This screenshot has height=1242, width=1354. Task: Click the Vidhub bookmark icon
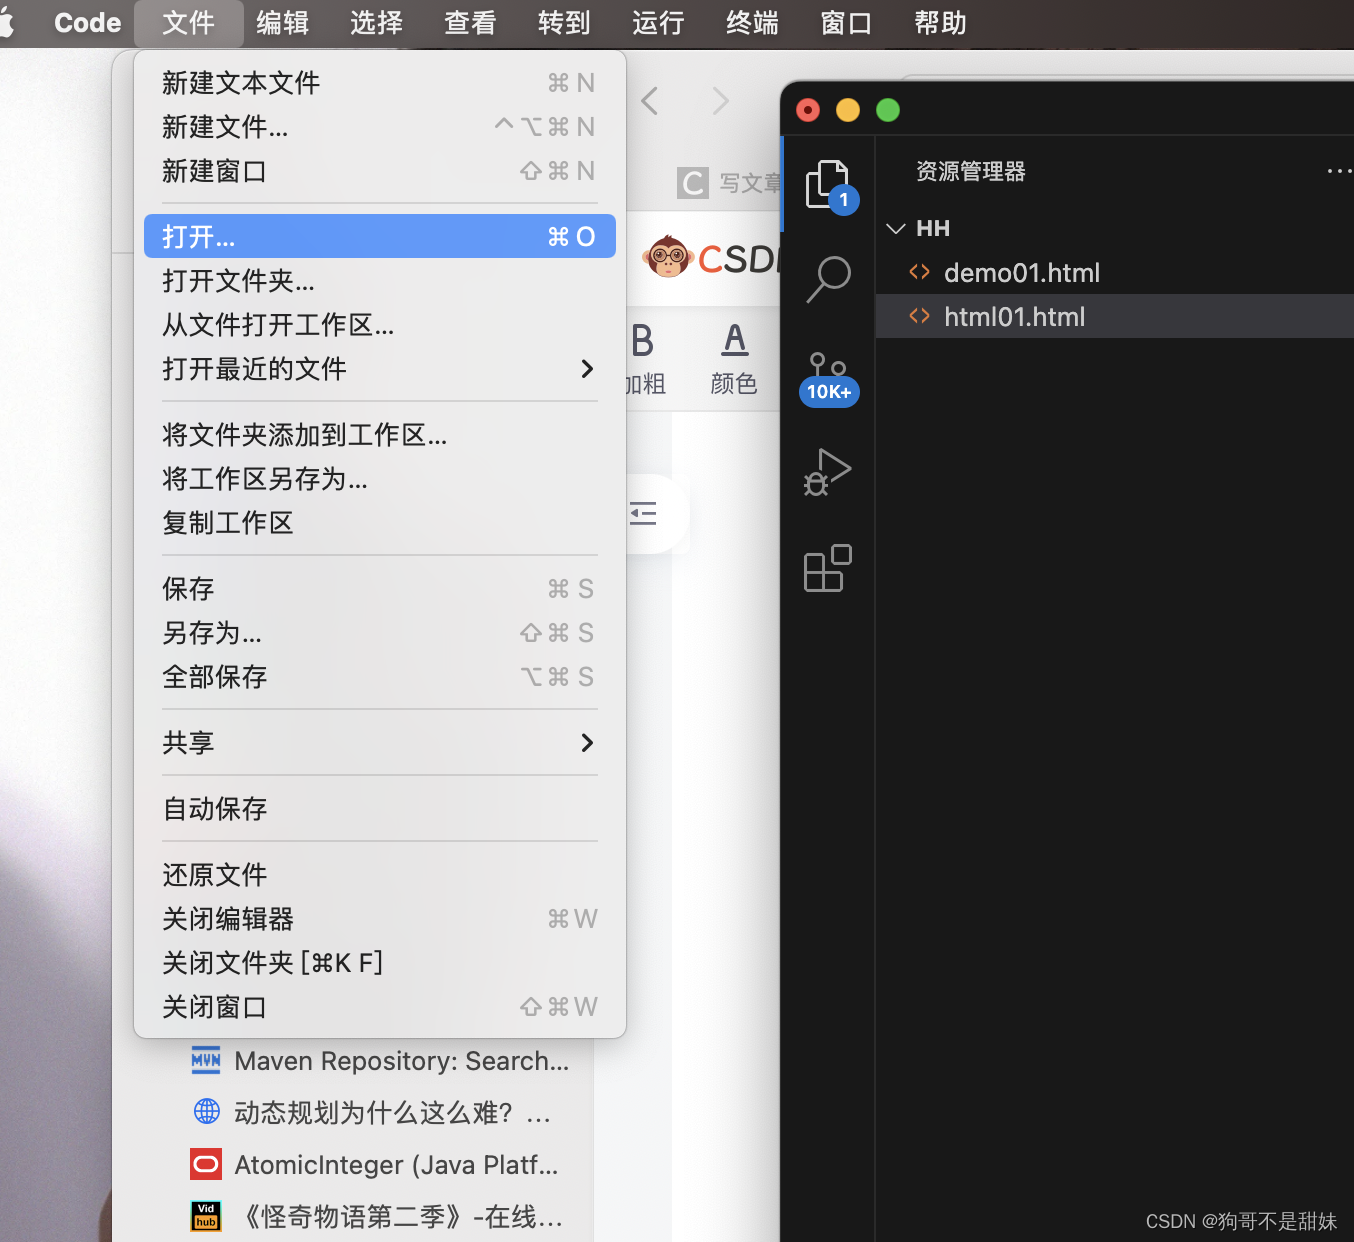pos(205,1215)
